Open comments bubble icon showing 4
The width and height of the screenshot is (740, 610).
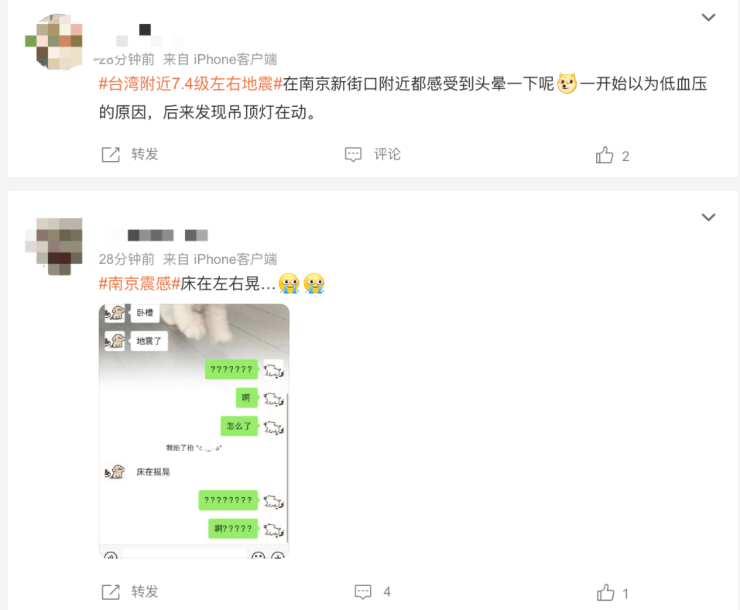[363, 592]
